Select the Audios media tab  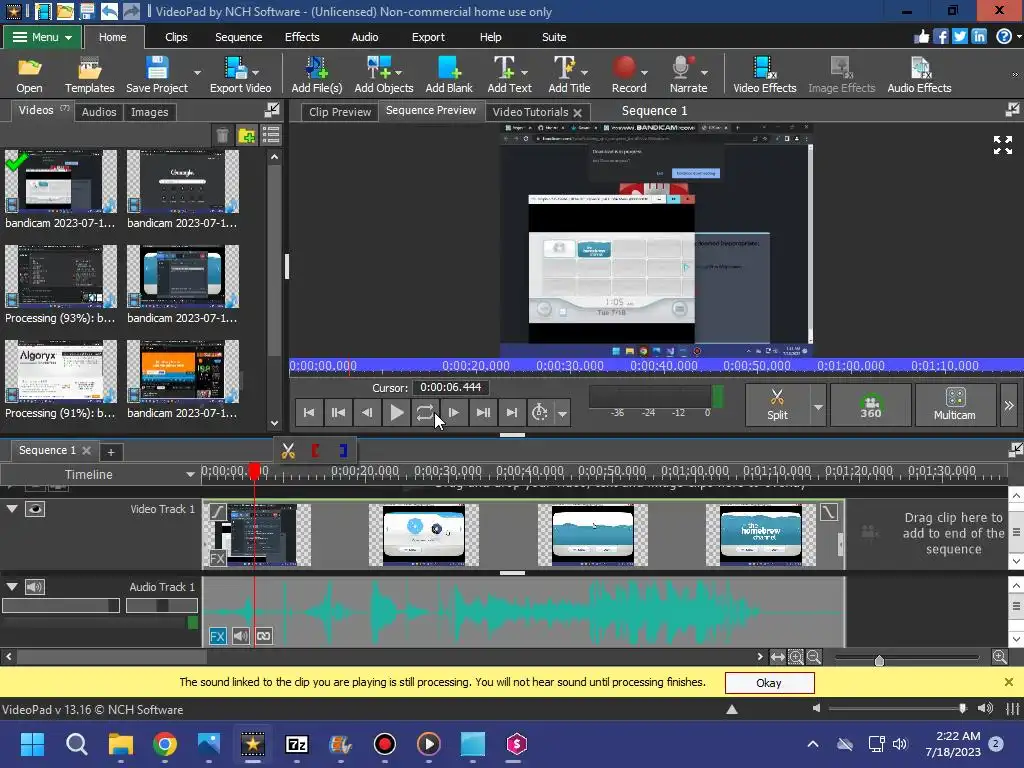pos(99,112)
